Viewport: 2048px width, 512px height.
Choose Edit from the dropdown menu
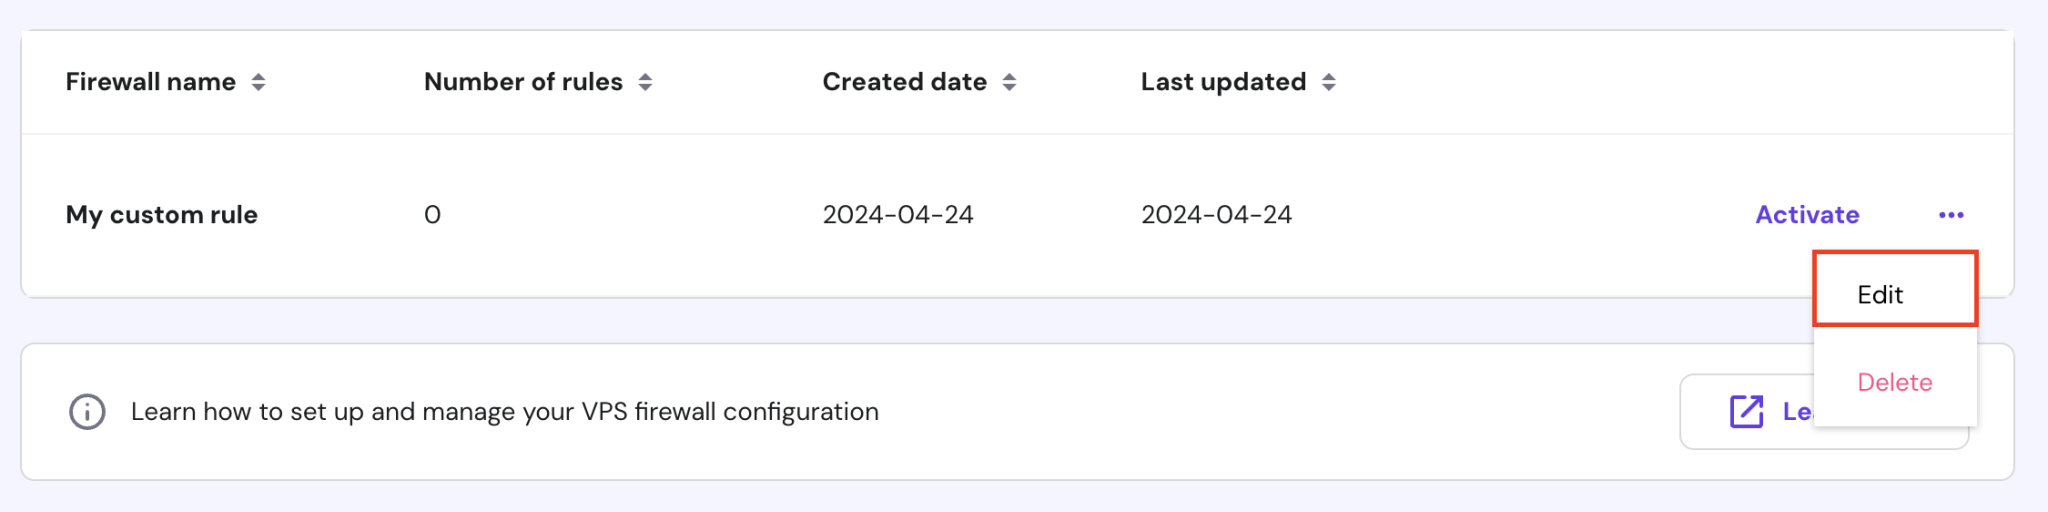coord(1880,295)
